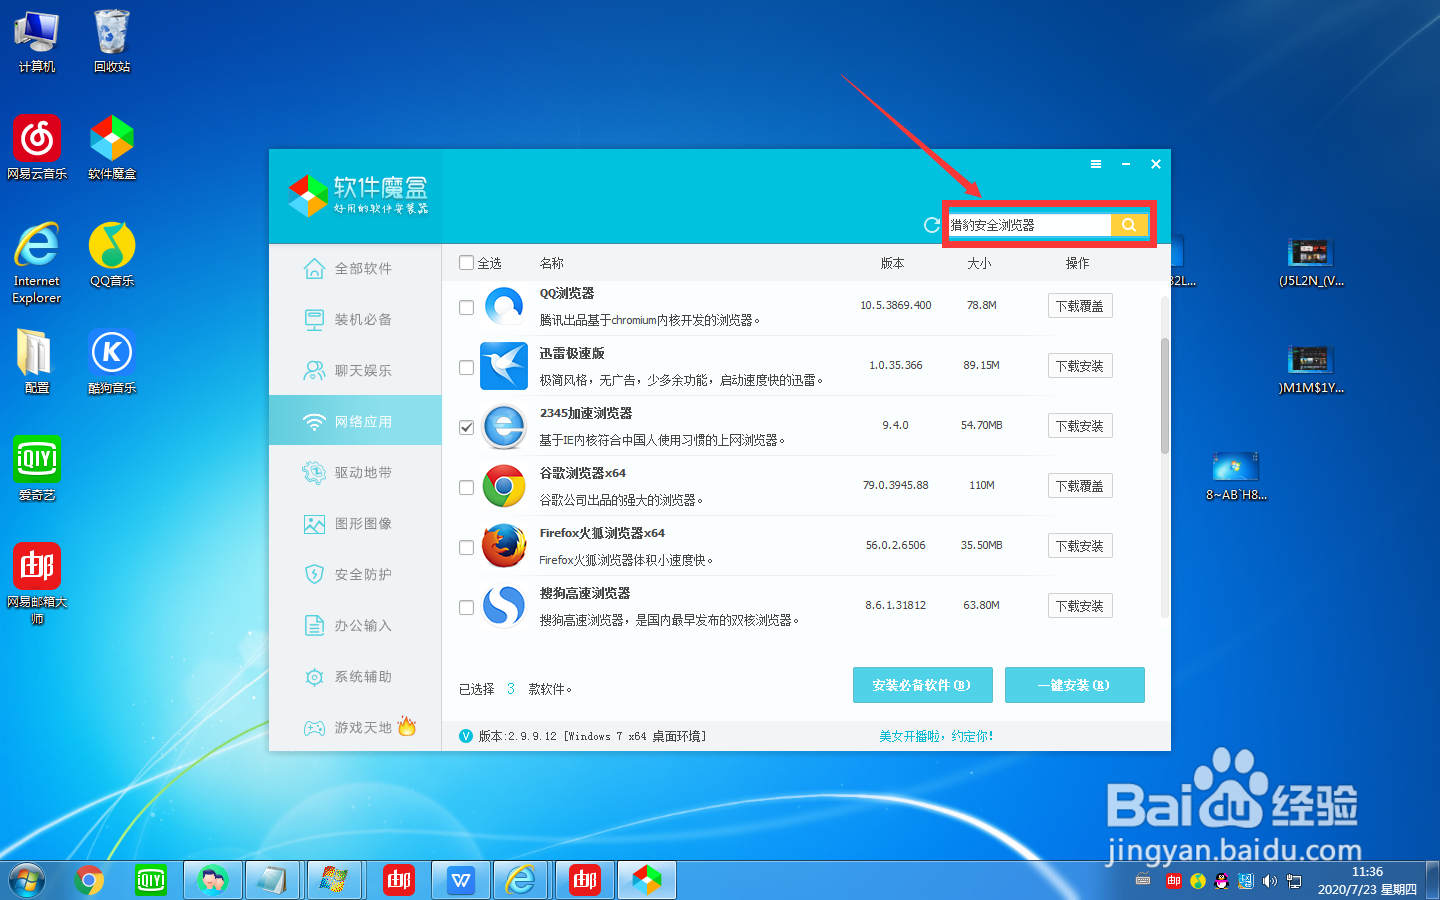Open the Windows Start button
This screenshot has width=1440, height=900.
[x=27, y=881]
